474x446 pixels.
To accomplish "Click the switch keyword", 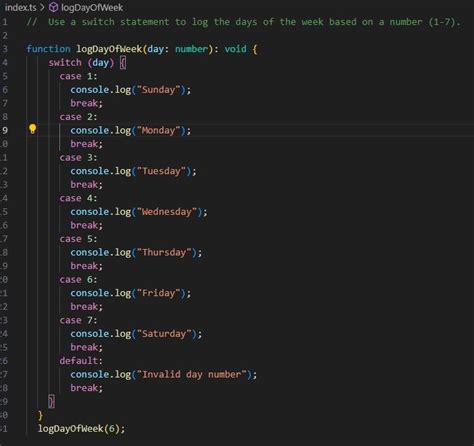I will tap(65, 63).
